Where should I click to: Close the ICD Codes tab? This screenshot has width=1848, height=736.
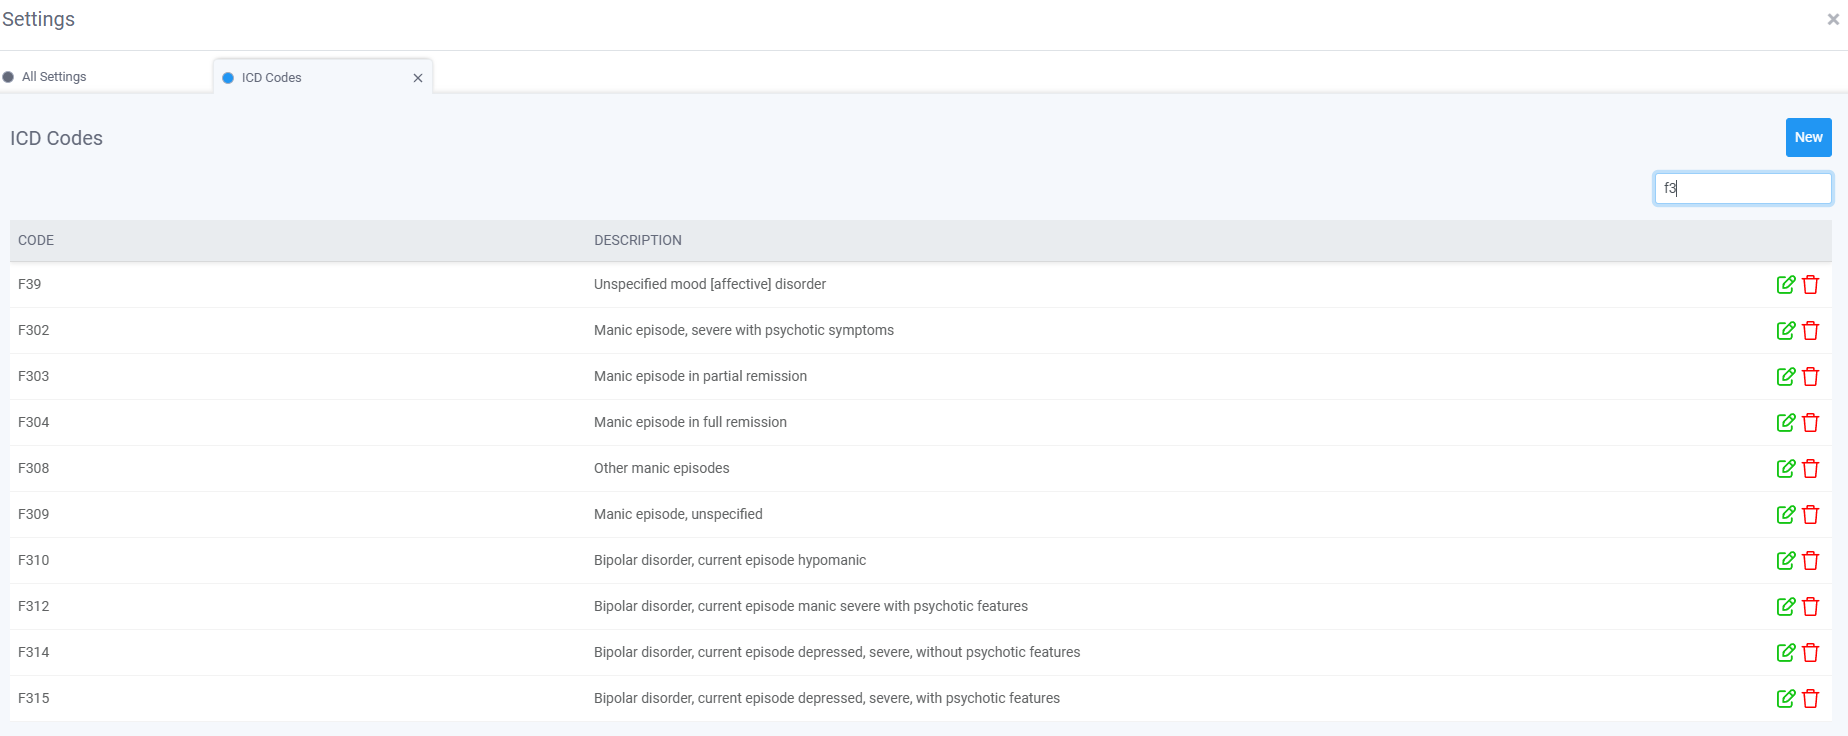(418, 78)
